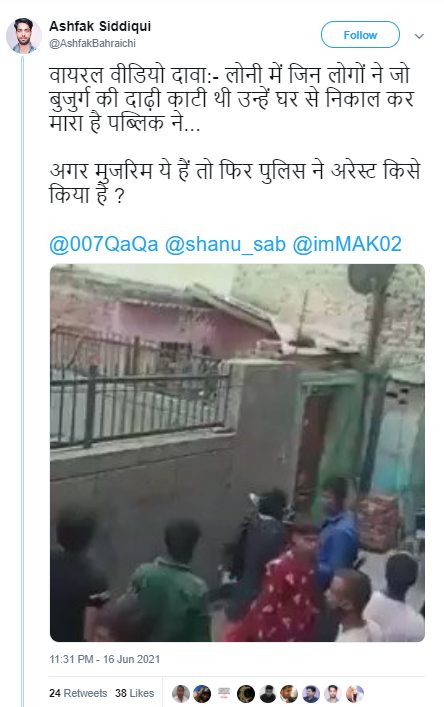Open the seventh liker avatar in blue shirt

tap(311, 693)
